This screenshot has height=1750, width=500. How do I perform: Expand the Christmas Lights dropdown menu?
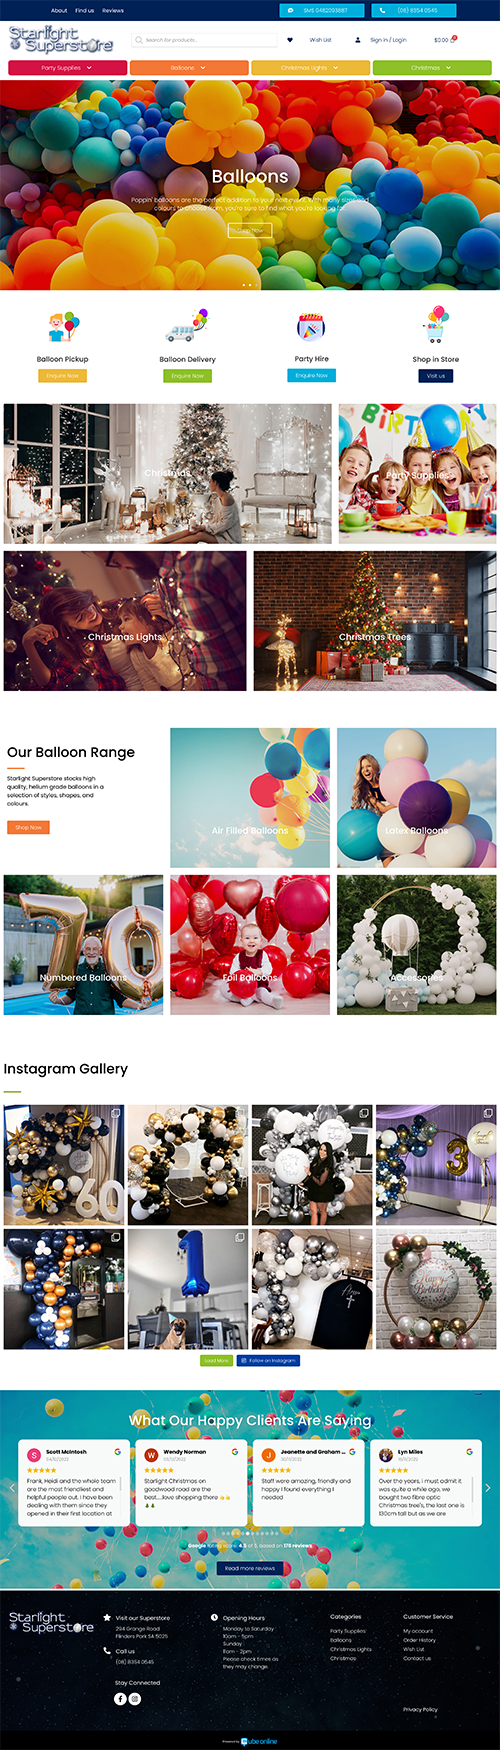coord(310,68)
